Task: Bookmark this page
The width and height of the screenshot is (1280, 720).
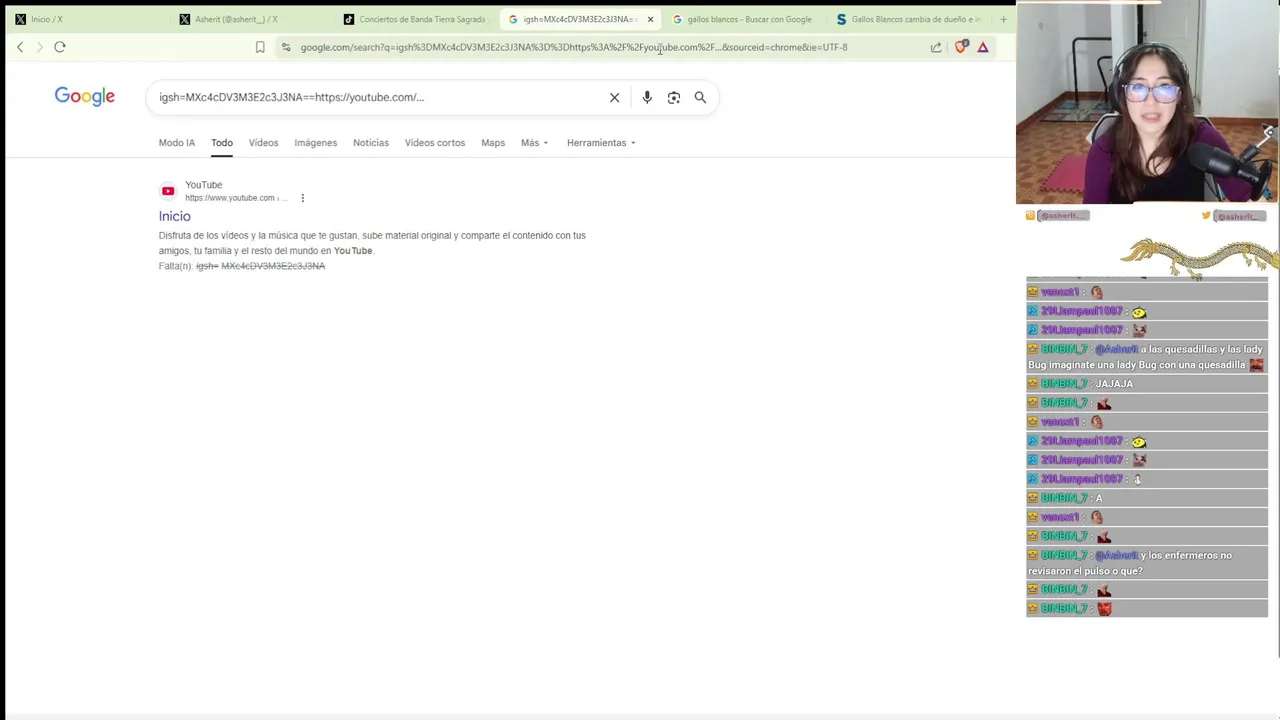Action: (260, 47)
